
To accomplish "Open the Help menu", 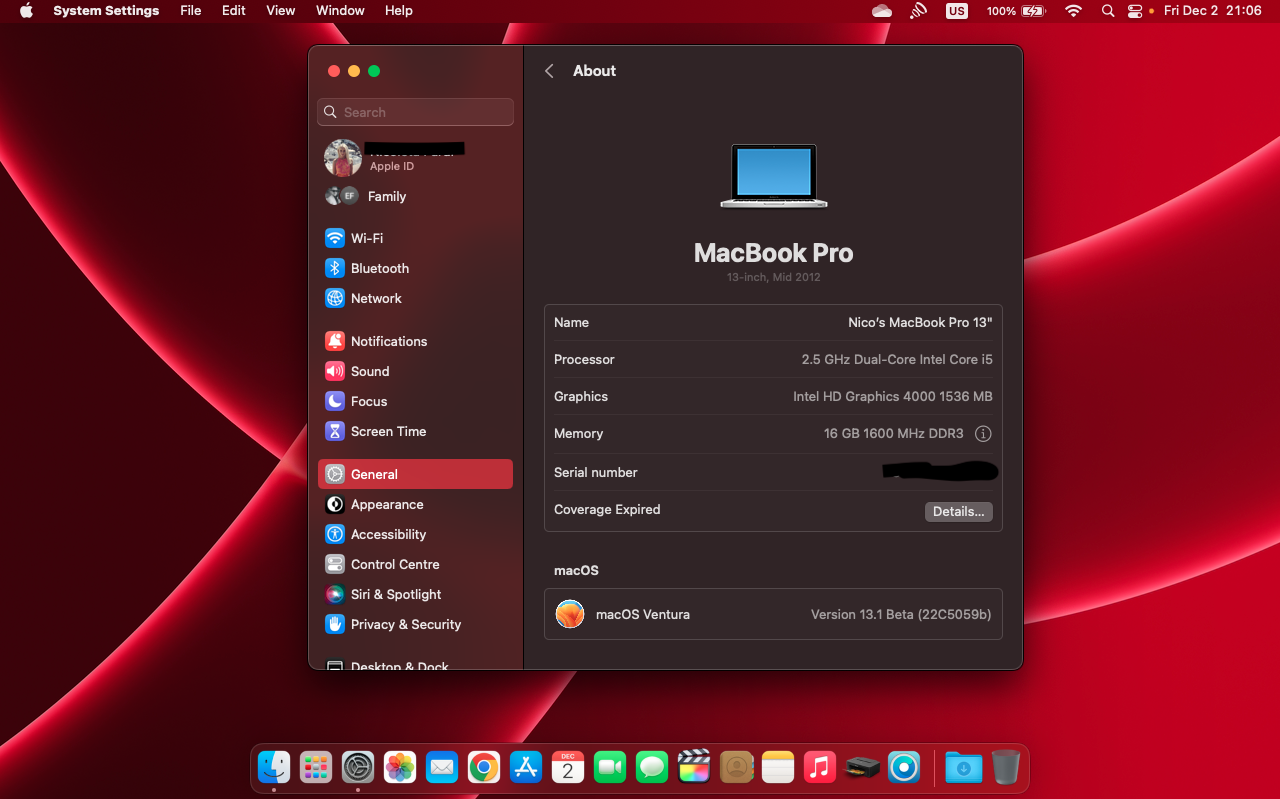I will (399, 11).
